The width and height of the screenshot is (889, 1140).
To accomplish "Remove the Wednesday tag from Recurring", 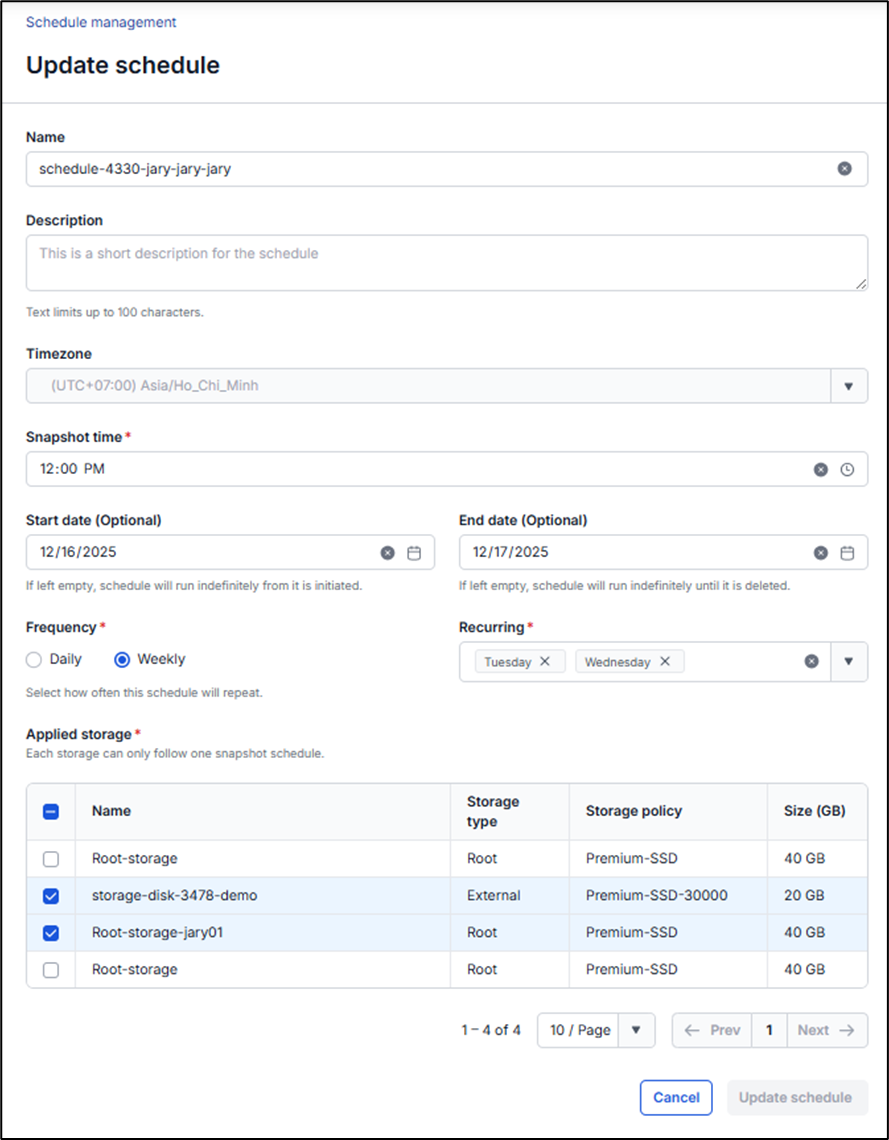I will click(x=665, y=661).
